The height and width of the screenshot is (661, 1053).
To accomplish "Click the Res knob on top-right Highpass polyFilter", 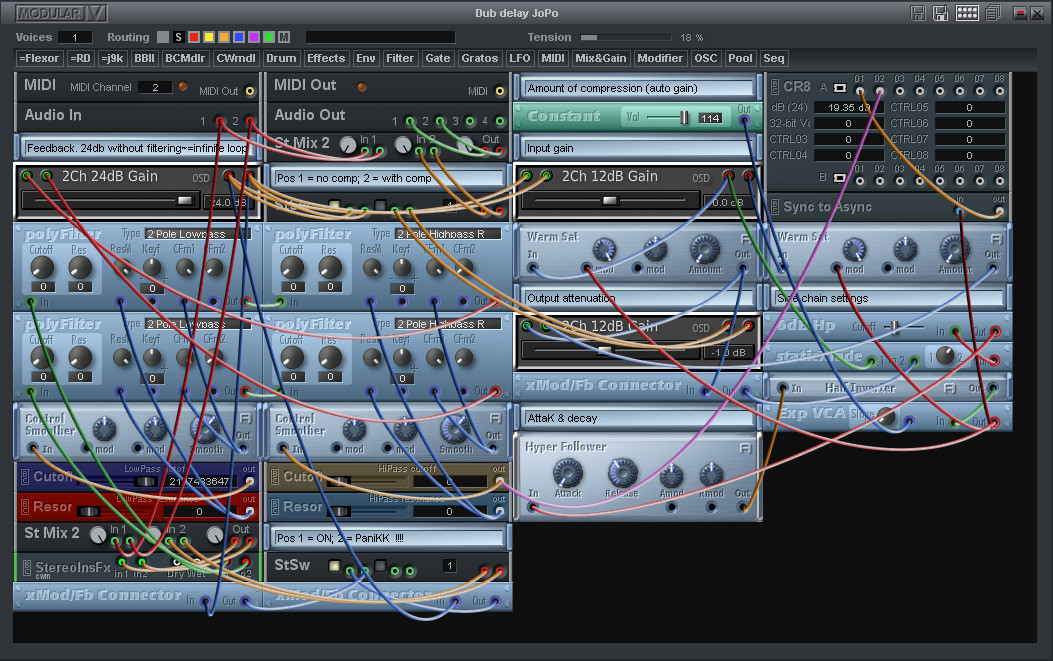I will coord(330,267).
